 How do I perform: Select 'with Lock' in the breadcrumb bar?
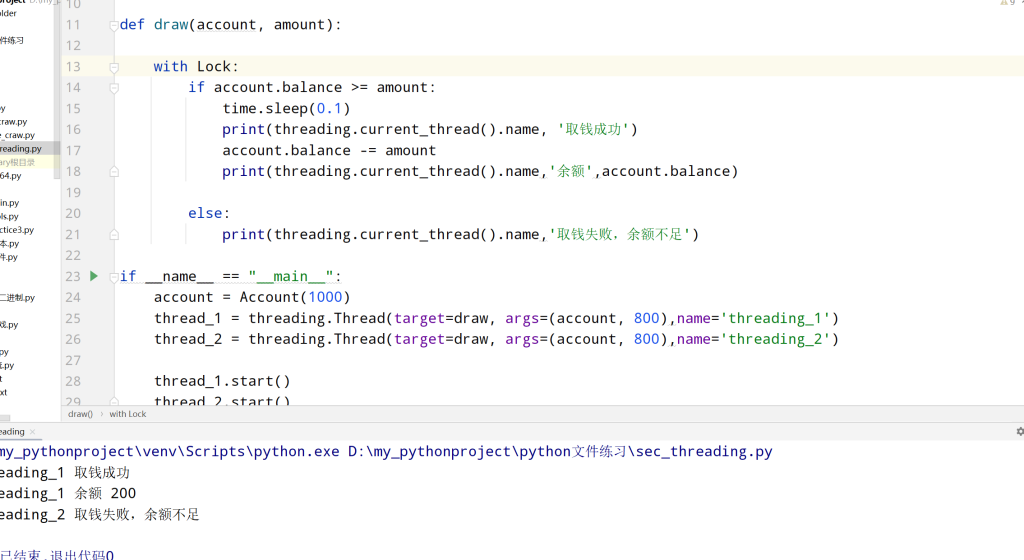(128, 414)
